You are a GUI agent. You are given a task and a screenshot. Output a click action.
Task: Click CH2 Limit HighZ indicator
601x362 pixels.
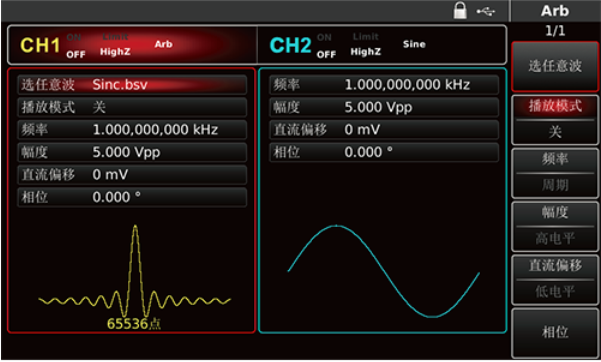point(366,44)
